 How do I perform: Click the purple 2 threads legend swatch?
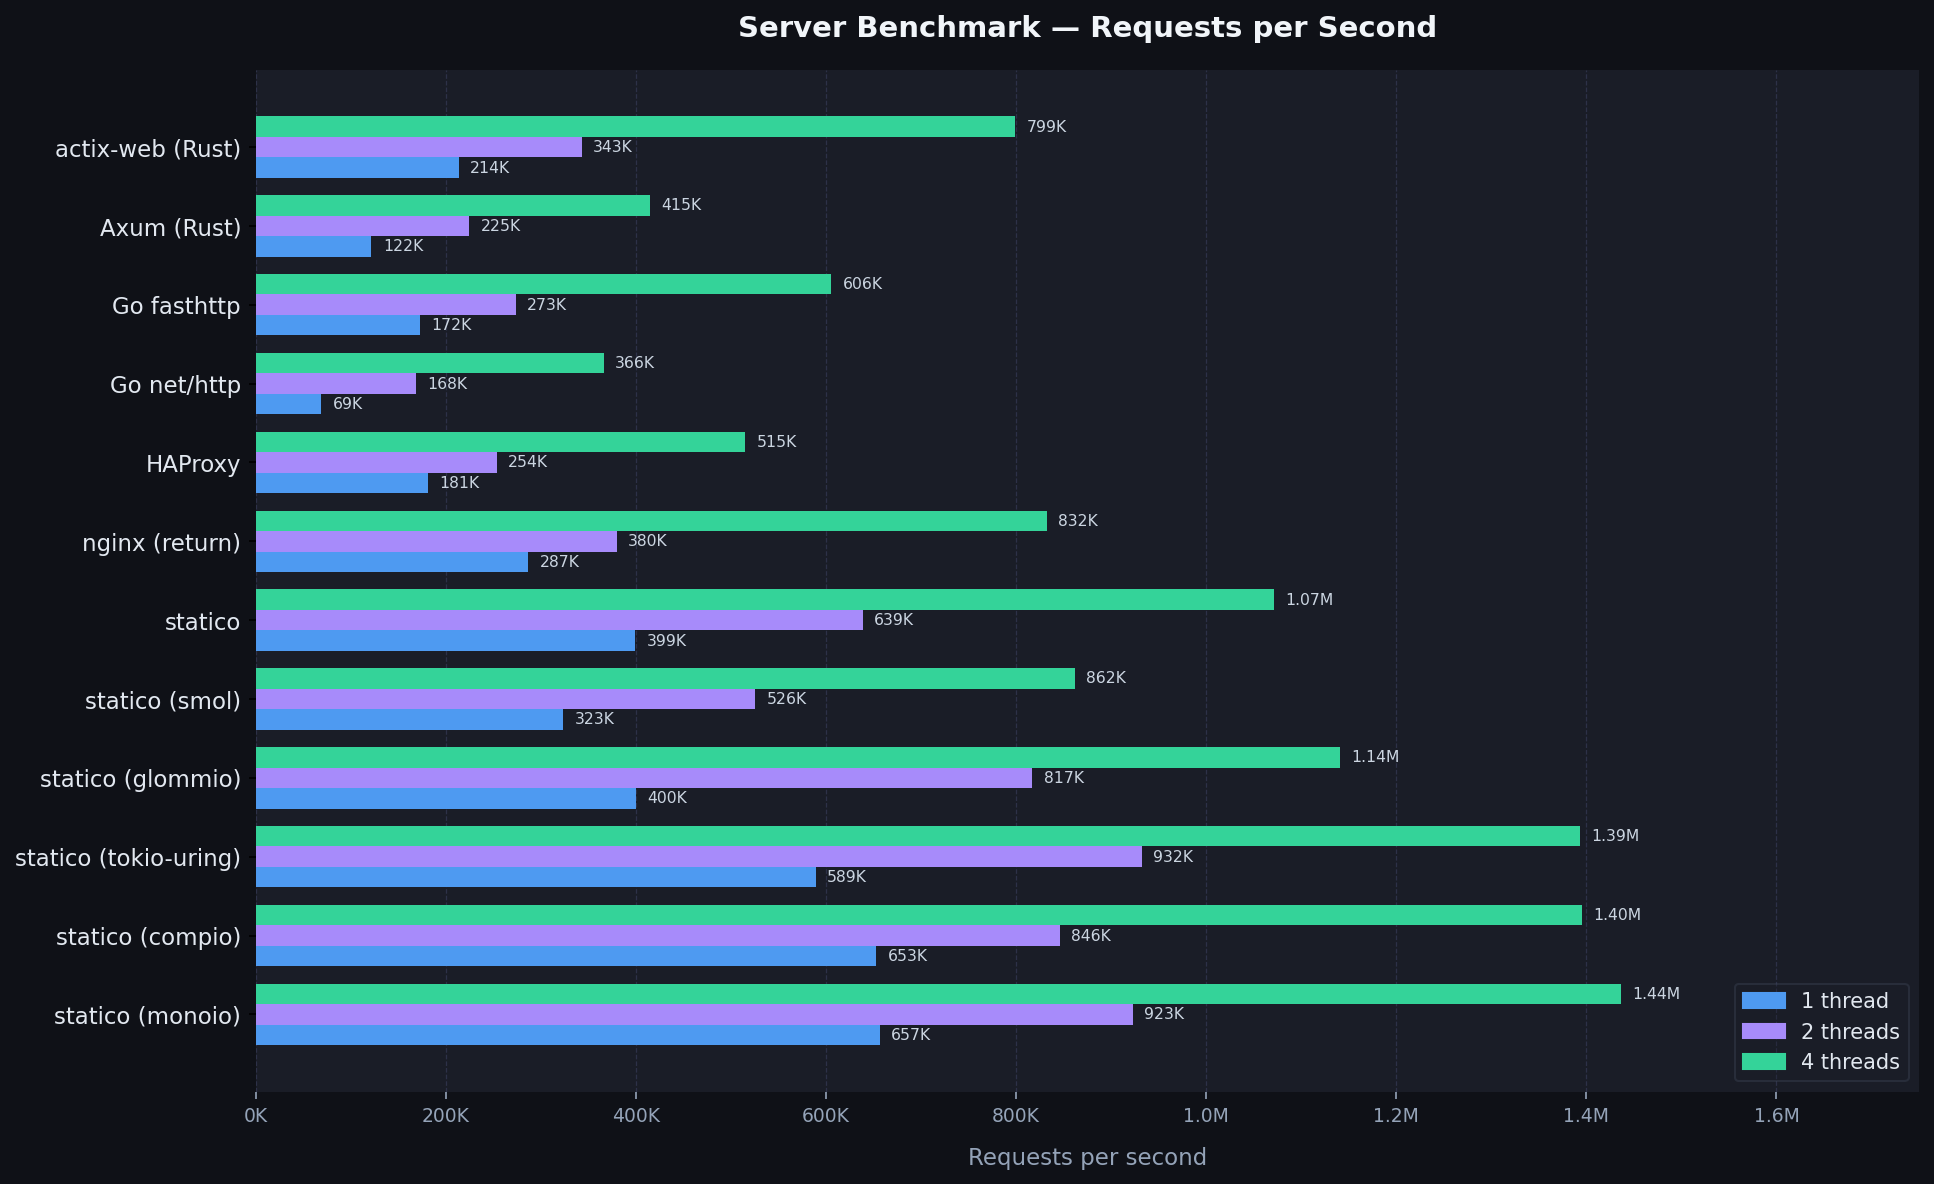click(1763, 1032)
